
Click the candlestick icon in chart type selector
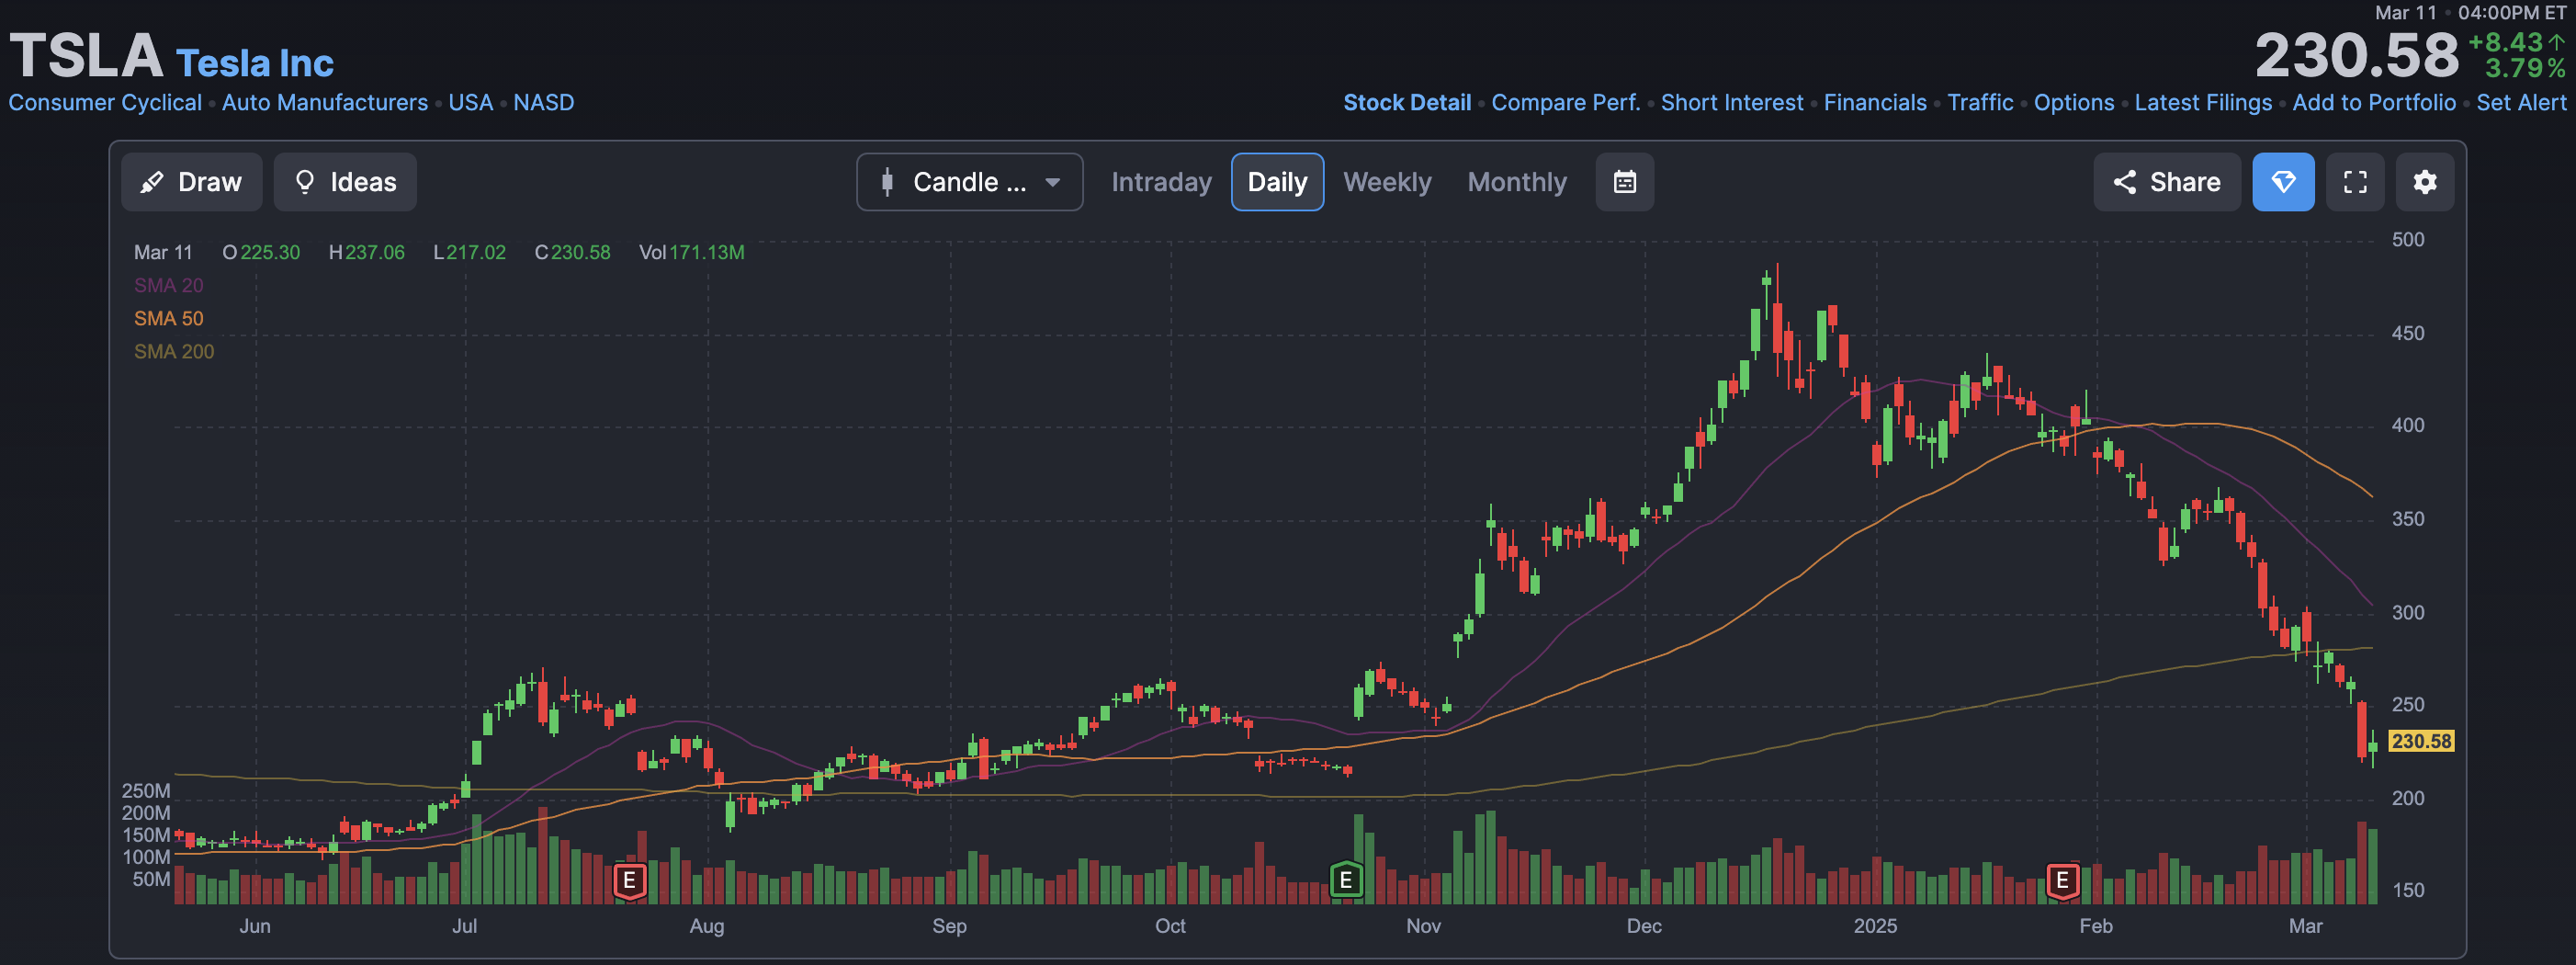887,182
